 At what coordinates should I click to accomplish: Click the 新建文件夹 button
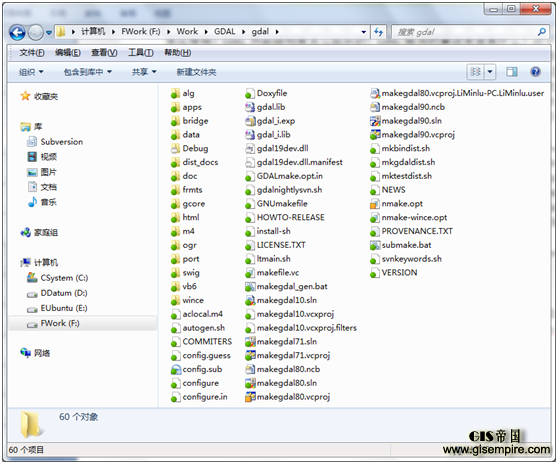pos(196,72)
